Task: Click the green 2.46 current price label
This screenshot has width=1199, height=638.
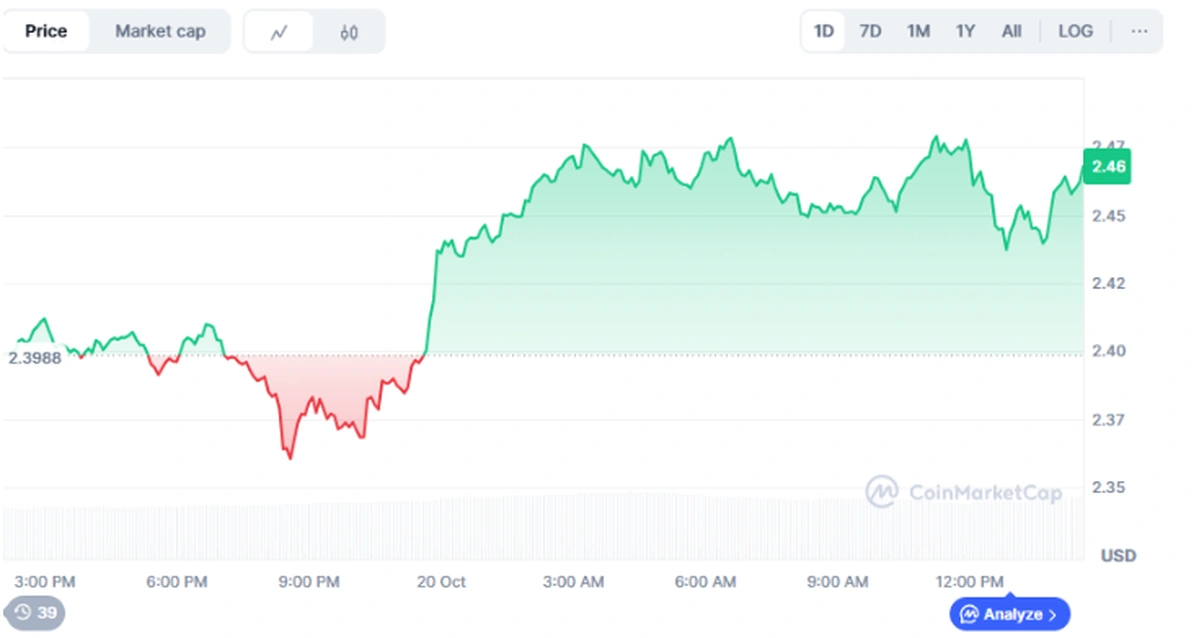Action: click(x=1108, y=166)
